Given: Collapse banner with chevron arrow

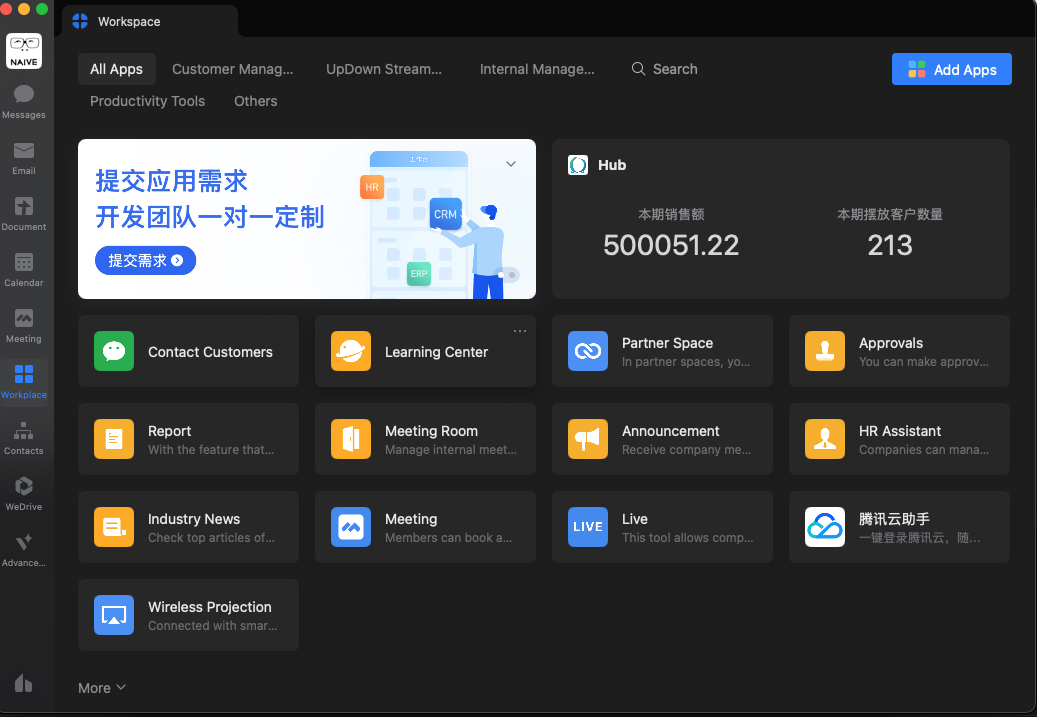Looking at the screenshot, I should [511, 164].
